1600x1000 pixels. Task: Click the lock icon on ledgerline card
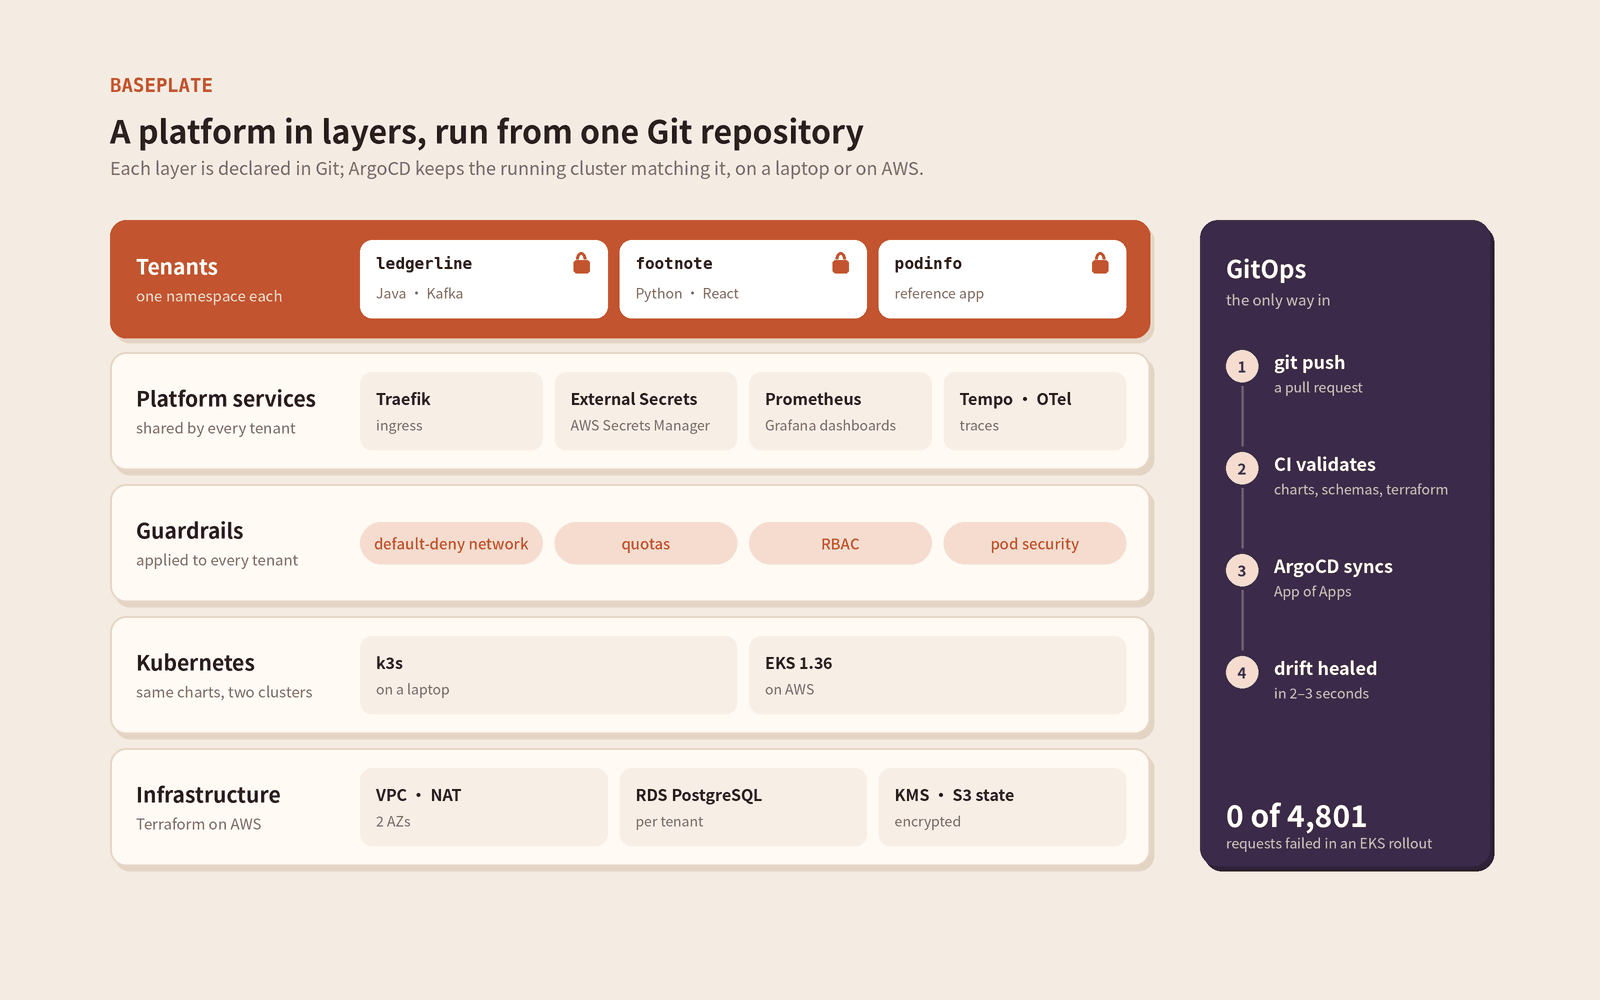click(x=581, y=263)
